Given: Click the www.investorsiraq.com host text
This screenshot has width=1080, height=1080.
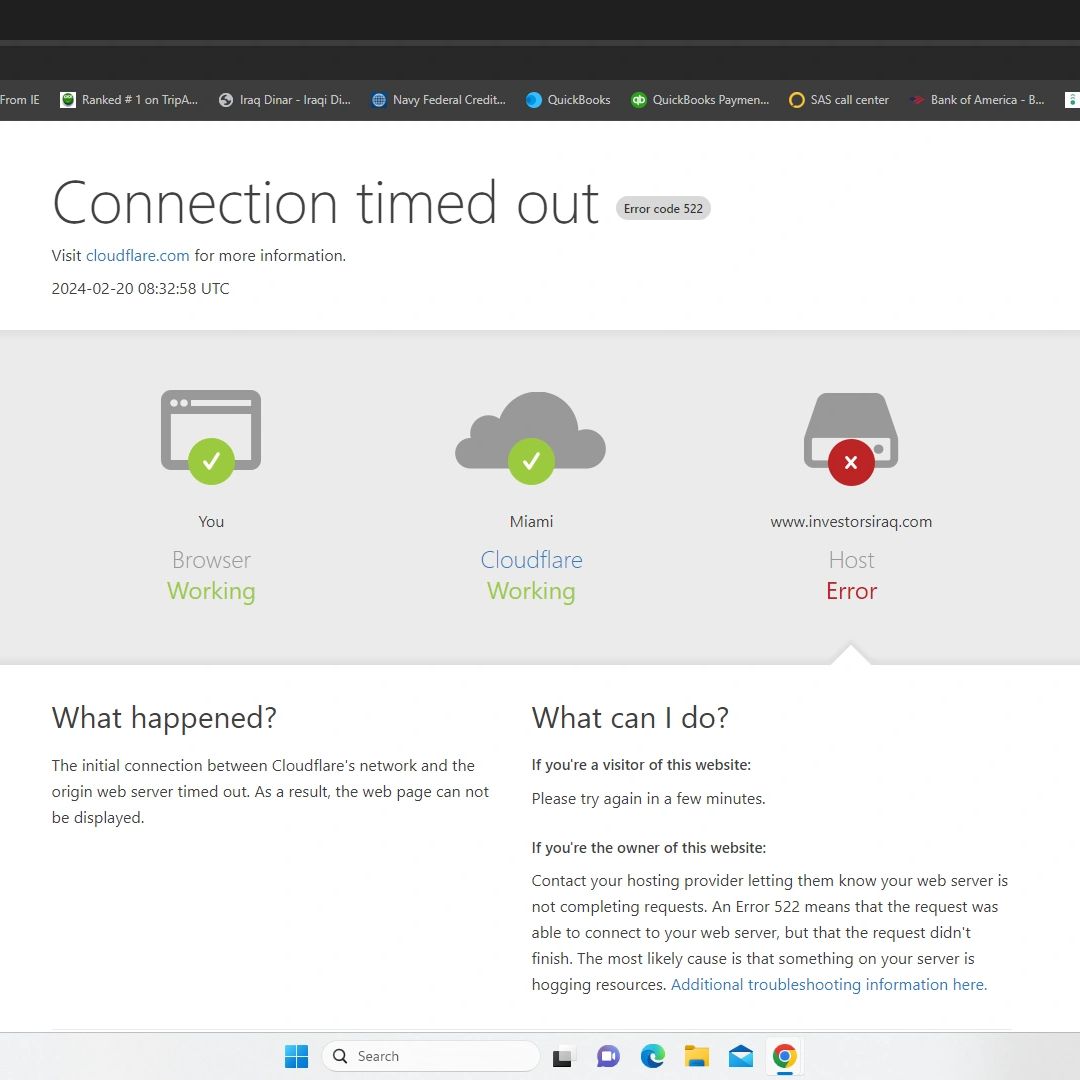Looking at the screenshot, I should [851, 521].
